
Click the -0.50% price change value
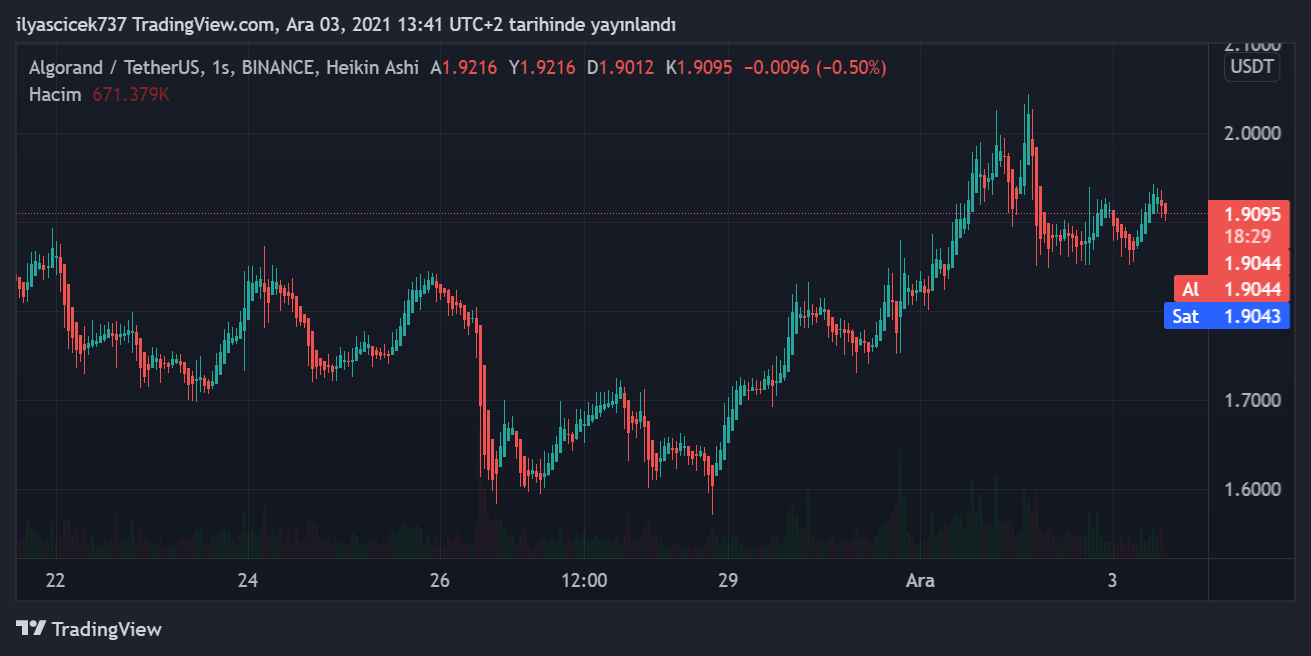851,68
